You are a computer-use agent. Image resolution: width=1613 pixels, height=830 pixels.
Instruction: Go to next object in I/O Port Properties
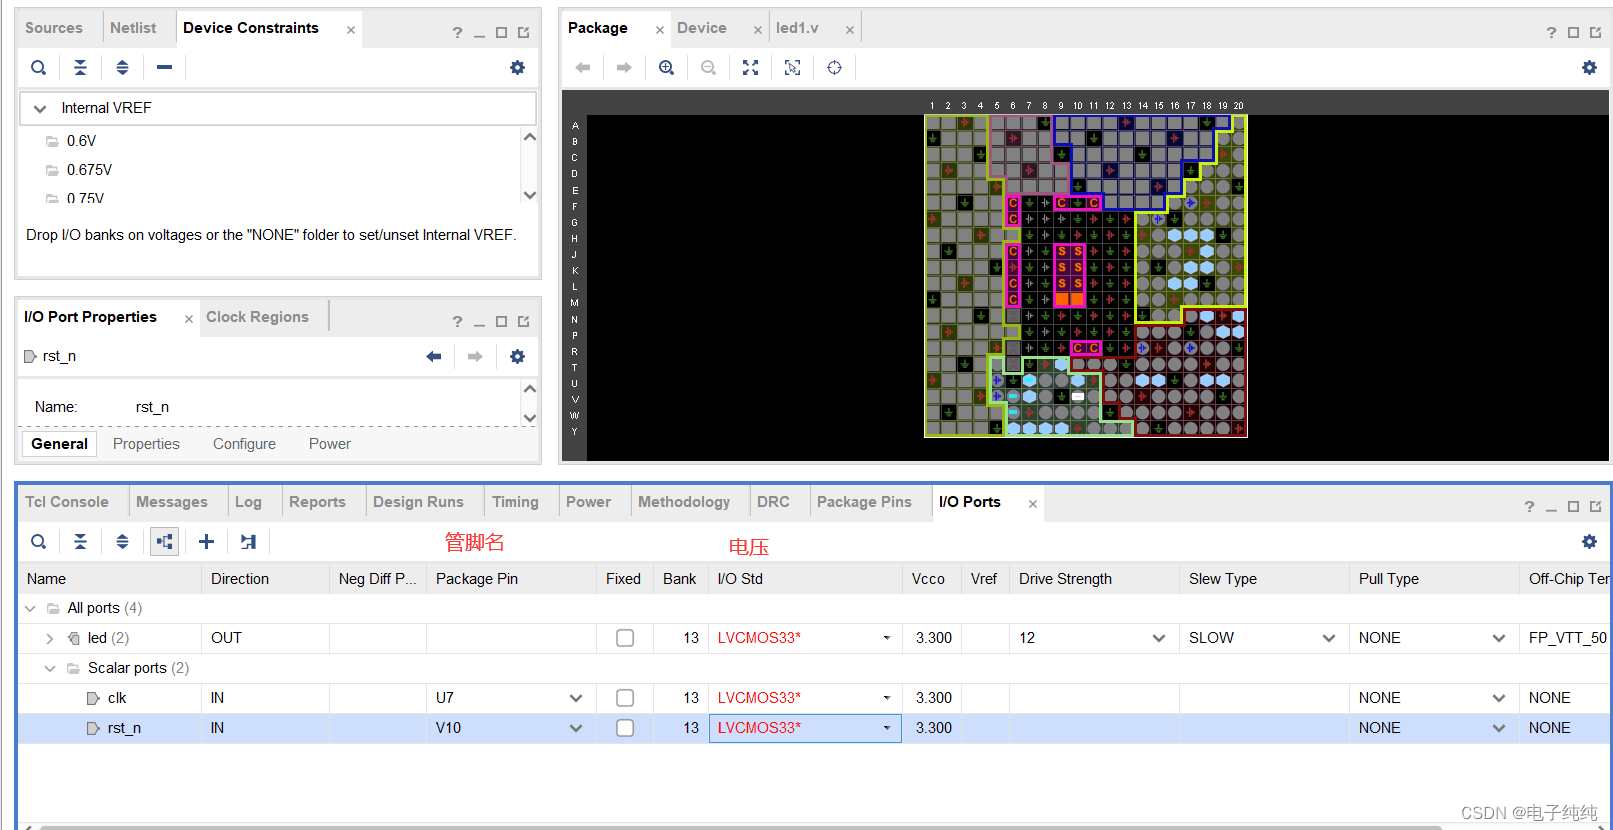[475, 357]
